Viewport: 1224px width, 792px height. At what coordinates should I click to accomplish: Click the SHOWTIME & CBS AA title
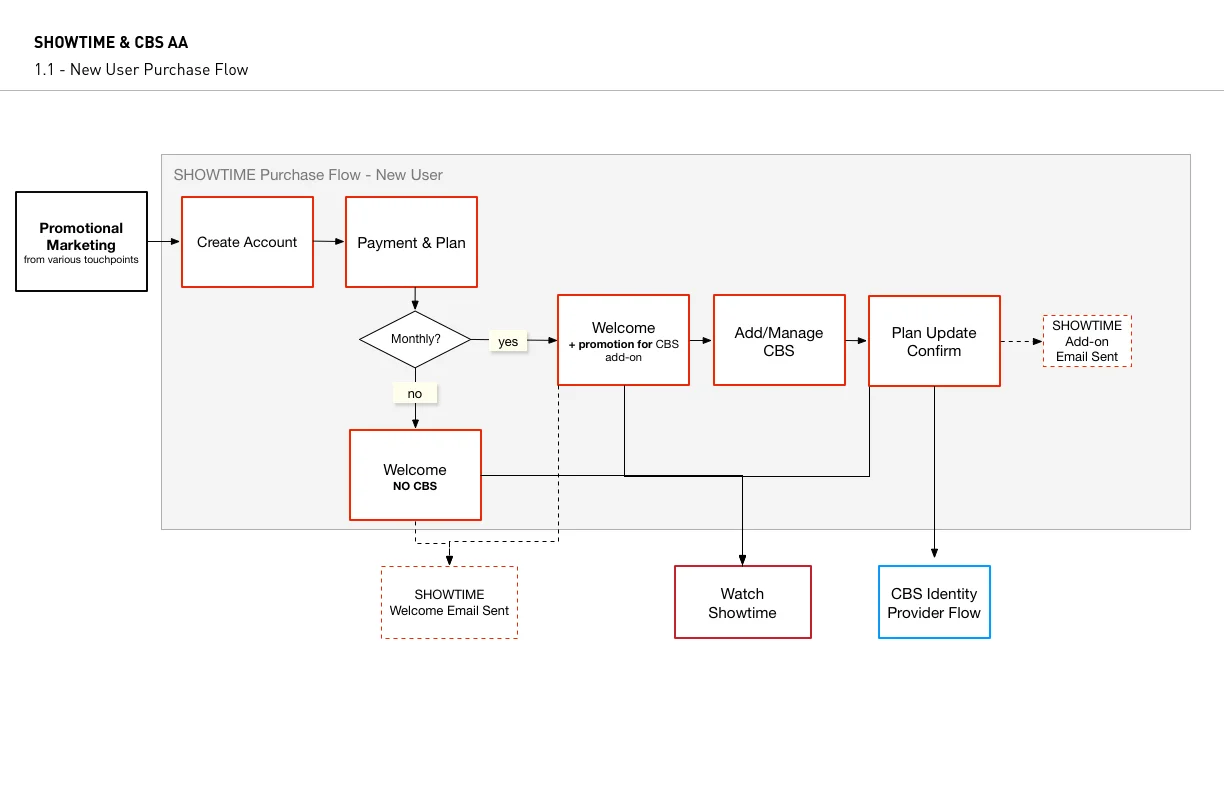111,43
